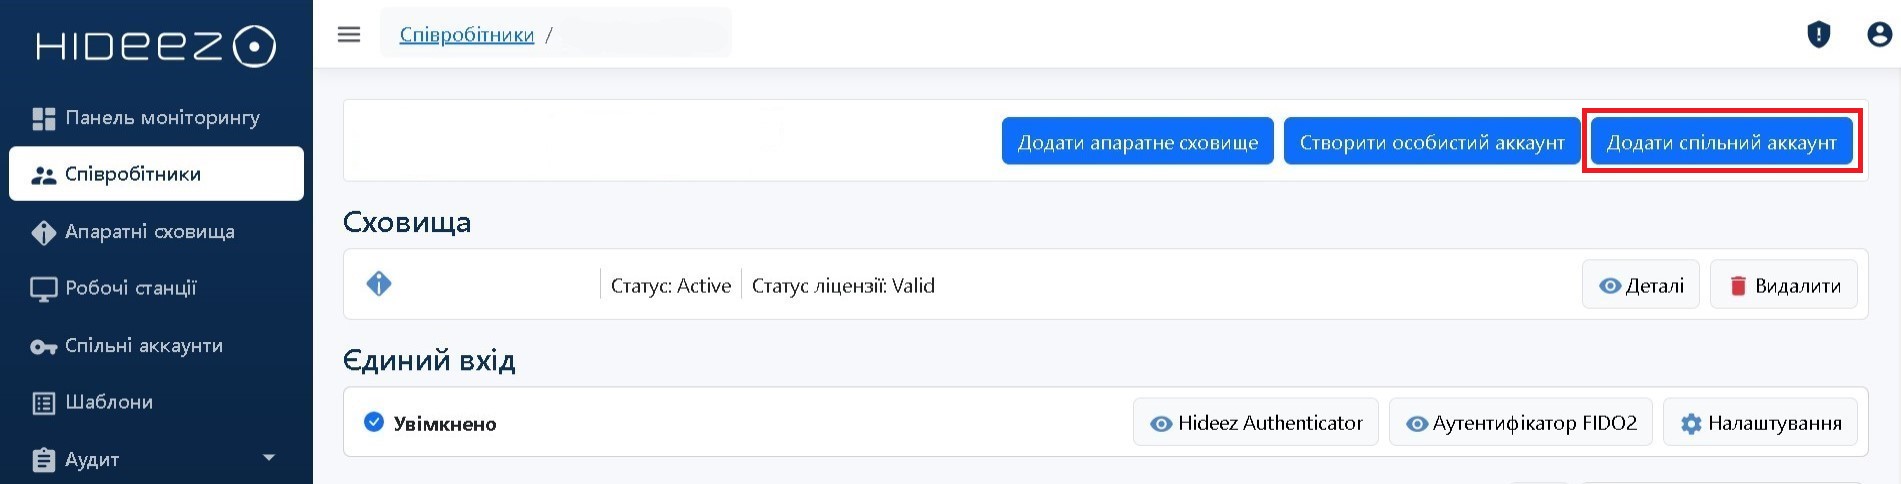The width and height of the screenshot is (1901, 484).
Task: Click the HIDEEZ logo
Action: pos(155,47)
